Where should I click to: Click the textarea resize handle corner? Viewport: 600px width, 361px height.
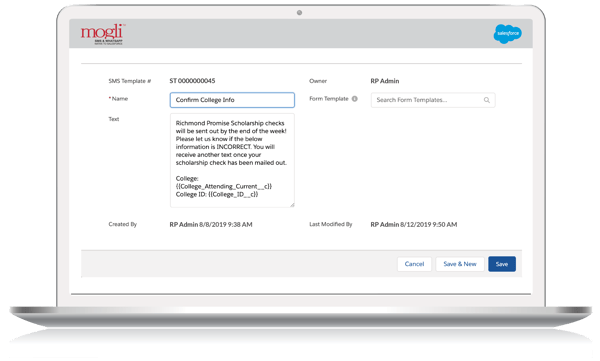(x=292, y=205)
